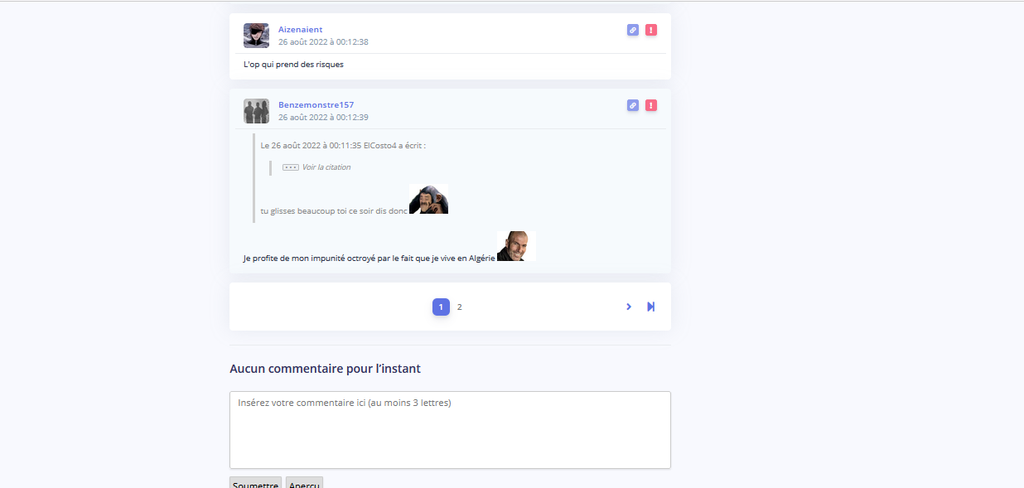Focus the comment text box
This screenshot has height=488, width=1024.
(450, 429)
